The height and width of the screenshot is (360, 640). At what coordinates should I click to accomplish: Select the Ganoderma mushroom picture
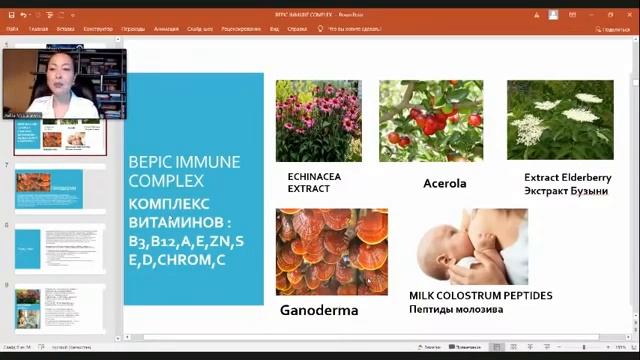tap(332, 252)
